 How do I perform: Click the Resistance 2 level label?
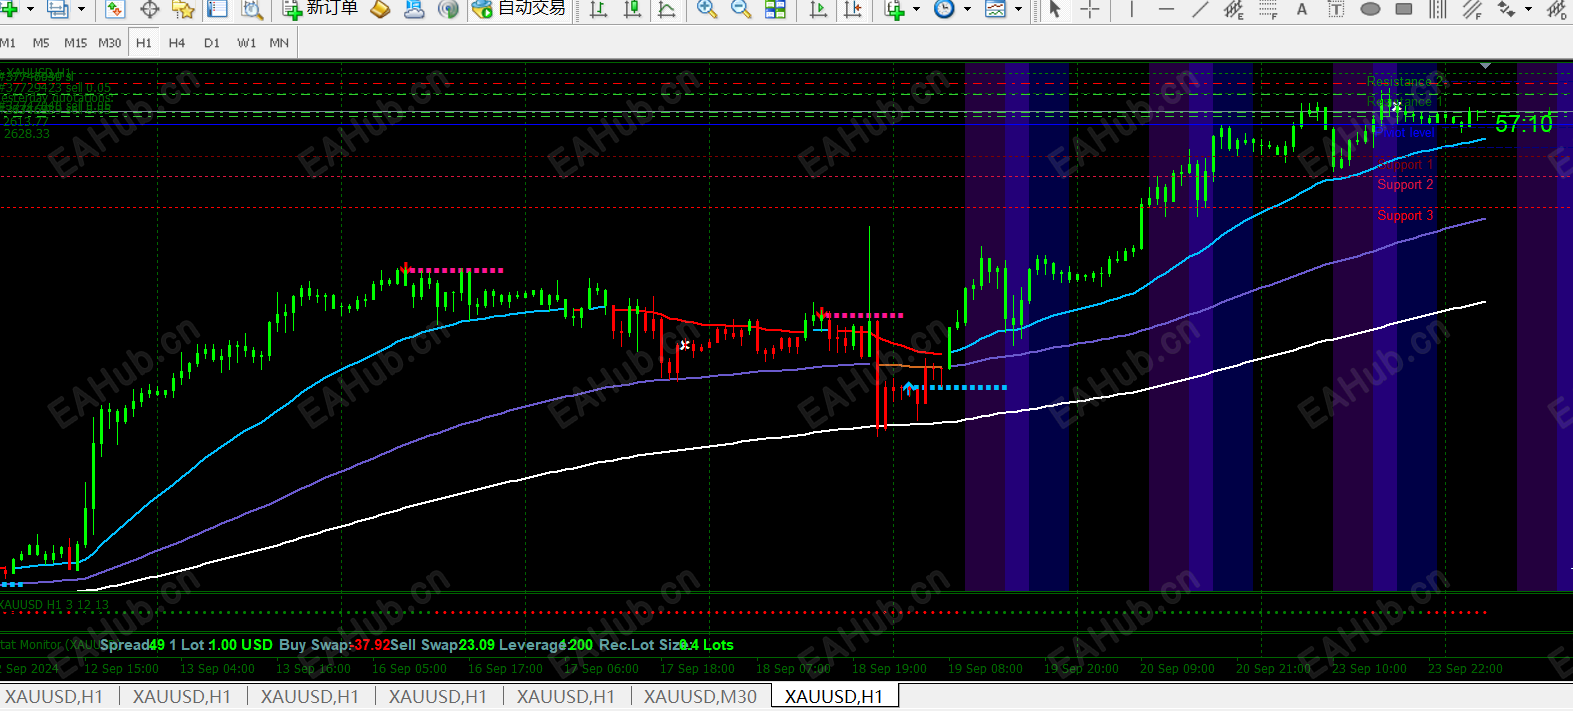1405,82
